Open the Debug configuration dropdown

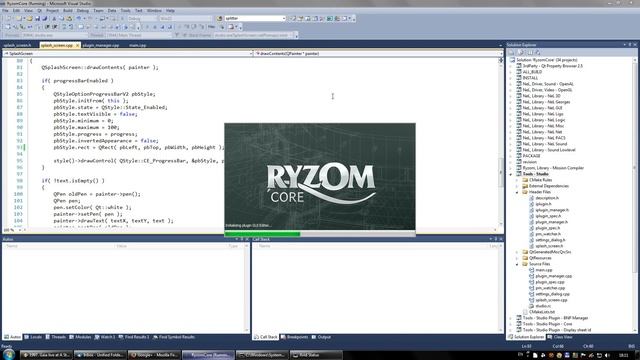point(142,18)
